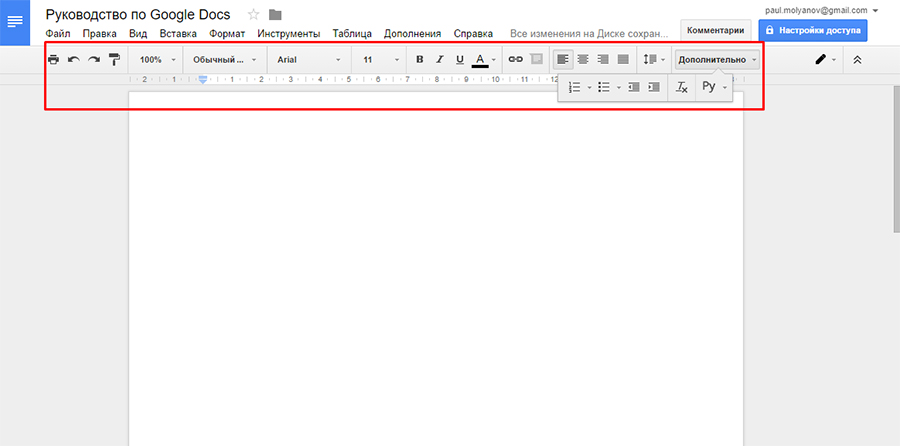Viewport: 900px width, 446px height.
Task: Click the Настройки доступа share button
Action: [x=812, y=30]
